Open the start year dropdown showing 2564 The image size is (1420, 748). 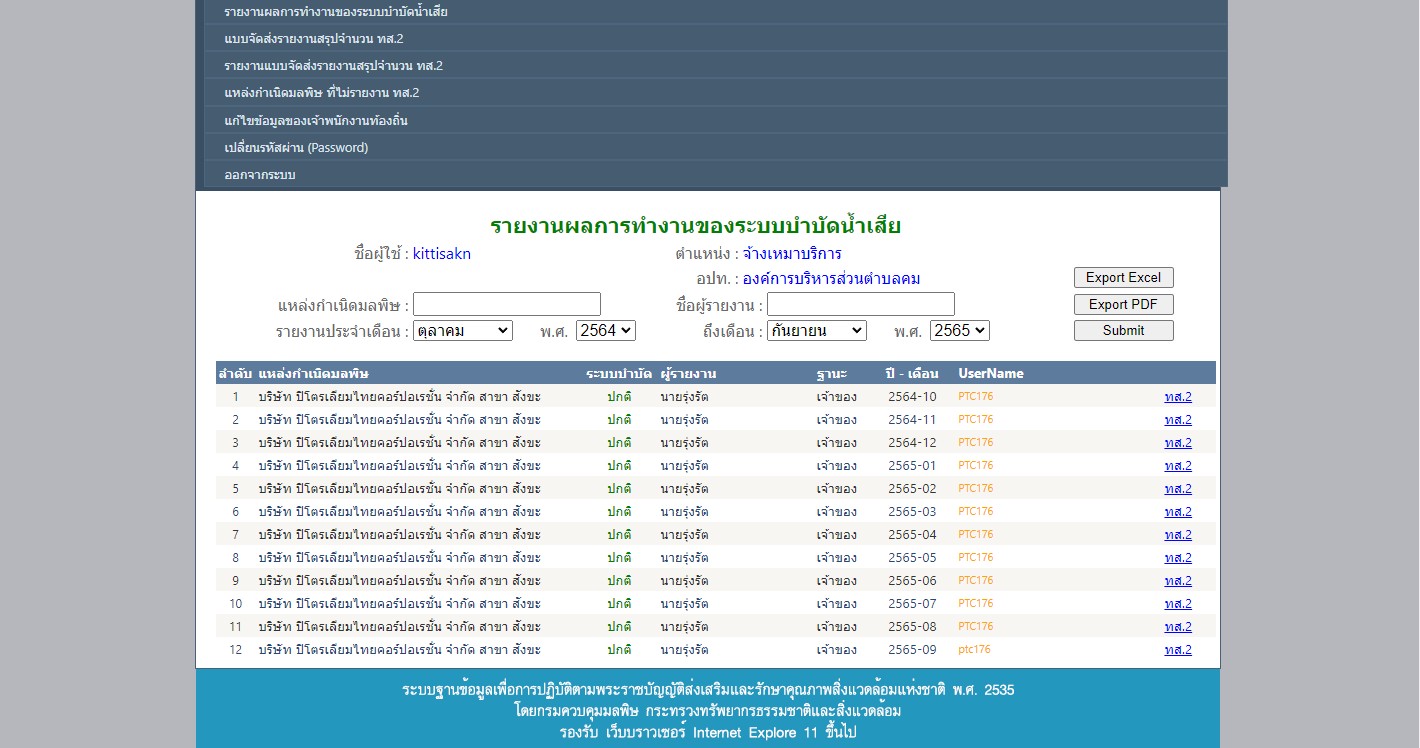[x=606, y=330]
